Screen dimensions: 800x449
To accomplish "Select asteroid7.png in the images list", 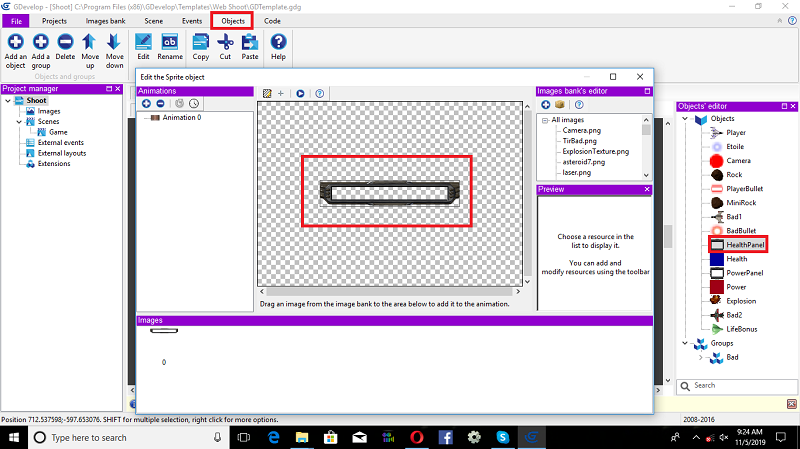I will click(584, 162).
